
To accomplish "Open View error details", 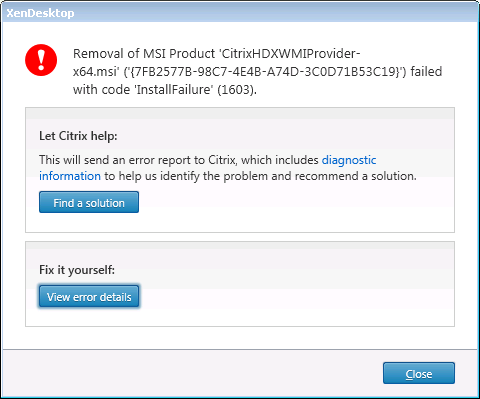I will (x=89, y=296).
